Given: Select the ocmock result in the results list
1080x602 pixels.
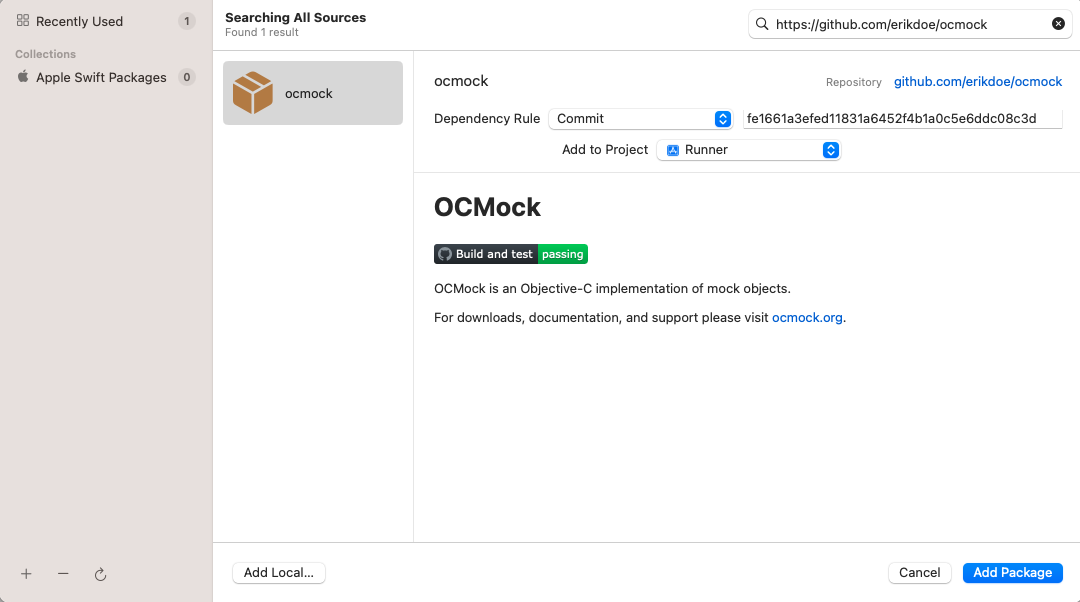Looking at the screenshot, I should click(x=313, y=92).
